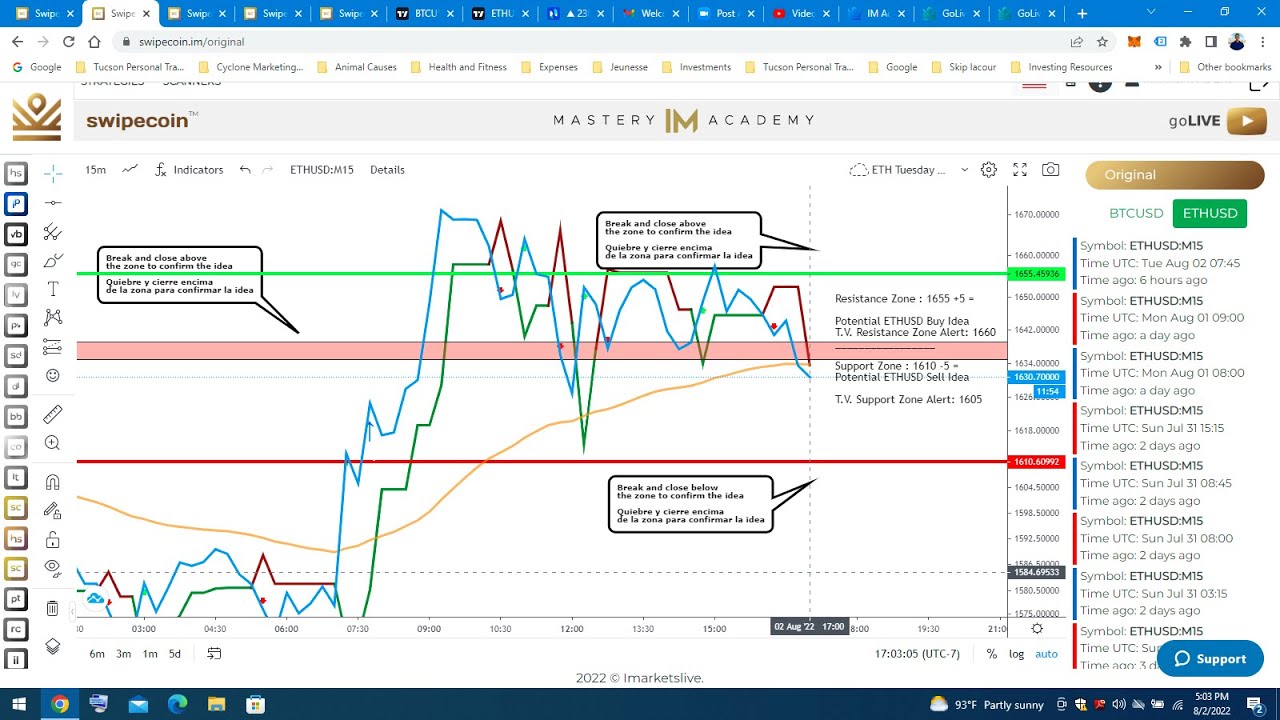Toggle percent scale mode
Screen dimensions: 1280x720
[x=991, y=654]
